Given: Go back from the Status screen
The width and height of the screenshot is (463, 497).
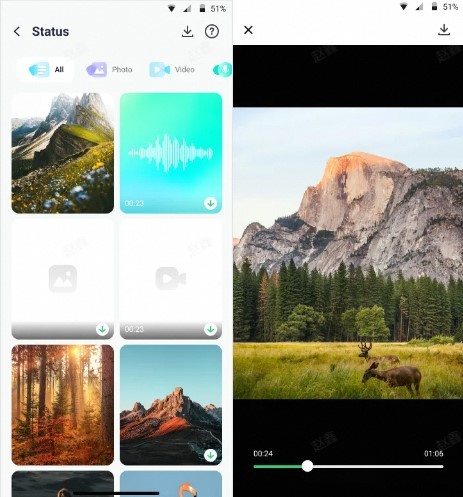Looking at the screenshot, I should click(x=17, y=32).
